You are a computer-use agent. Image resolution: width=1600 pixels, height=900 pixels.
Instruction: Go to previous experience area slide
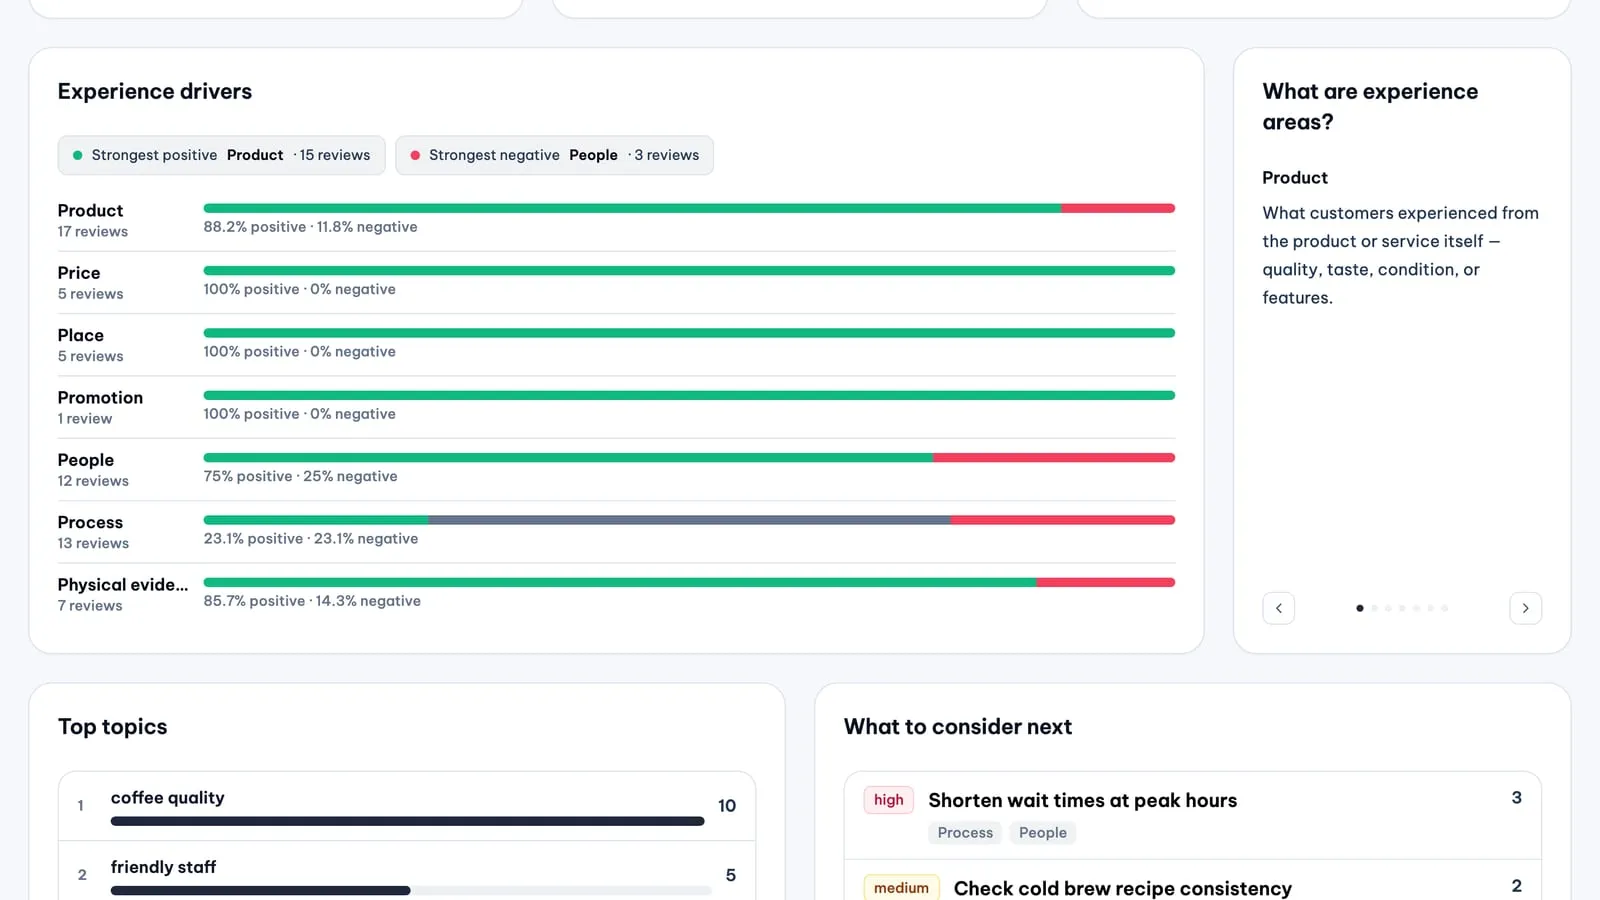1278,608
